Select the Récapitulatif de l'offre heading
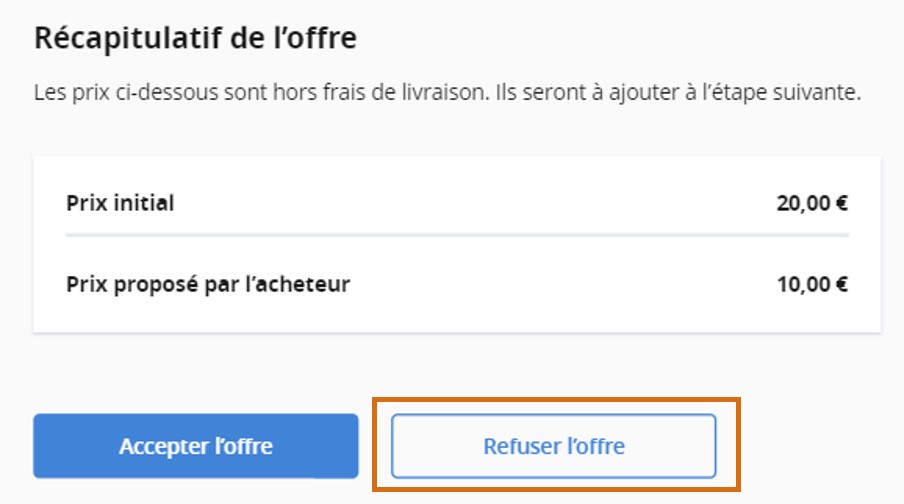904x504 pixels. coord(196,39)
